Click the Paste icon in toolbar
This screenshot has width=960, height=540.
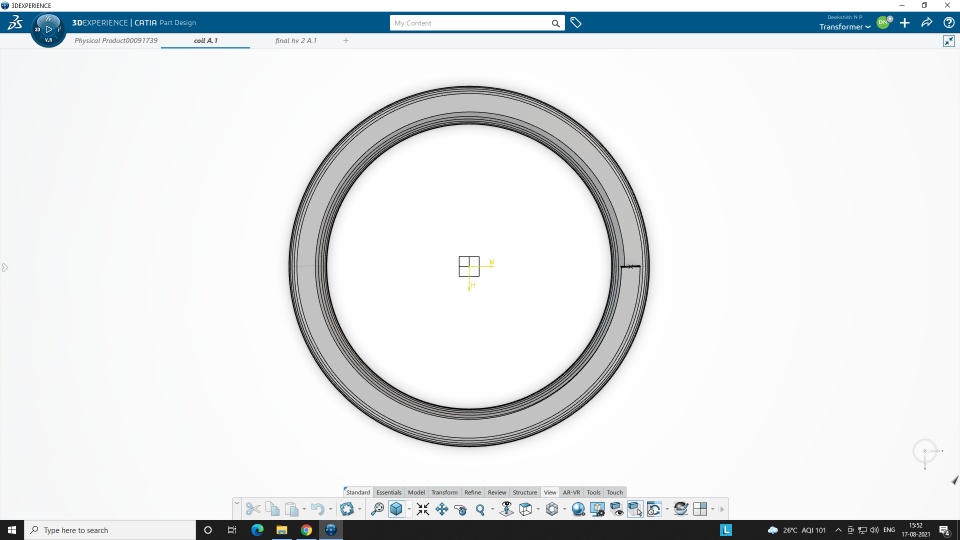[x=292, y=509]
